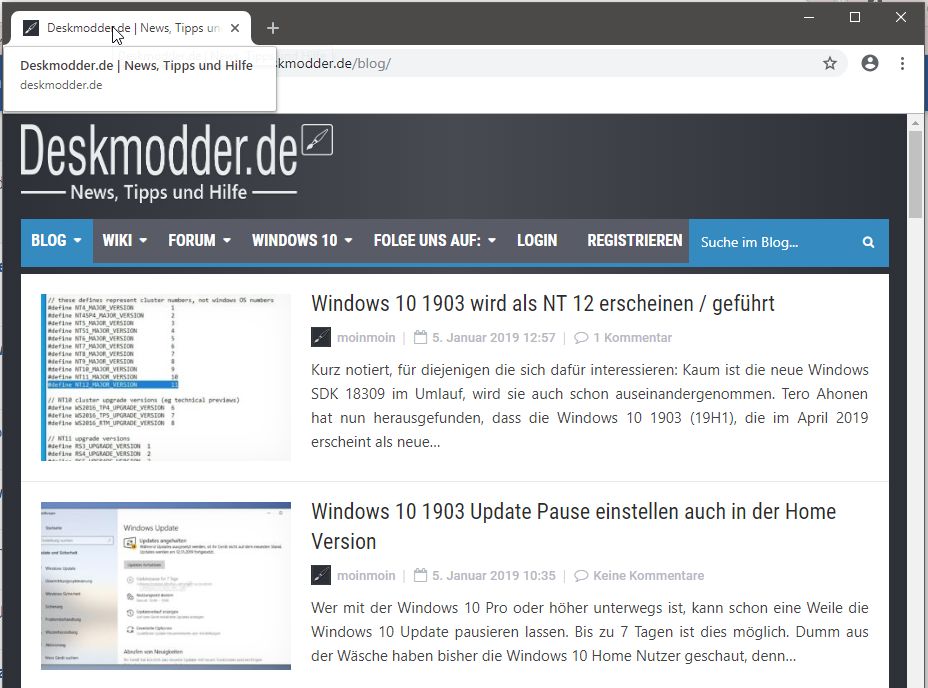Image resolution: width=928 pixels, height=688 pixels.
Task: Open the LOGIN menu item
Action: (x=537, y=240)
